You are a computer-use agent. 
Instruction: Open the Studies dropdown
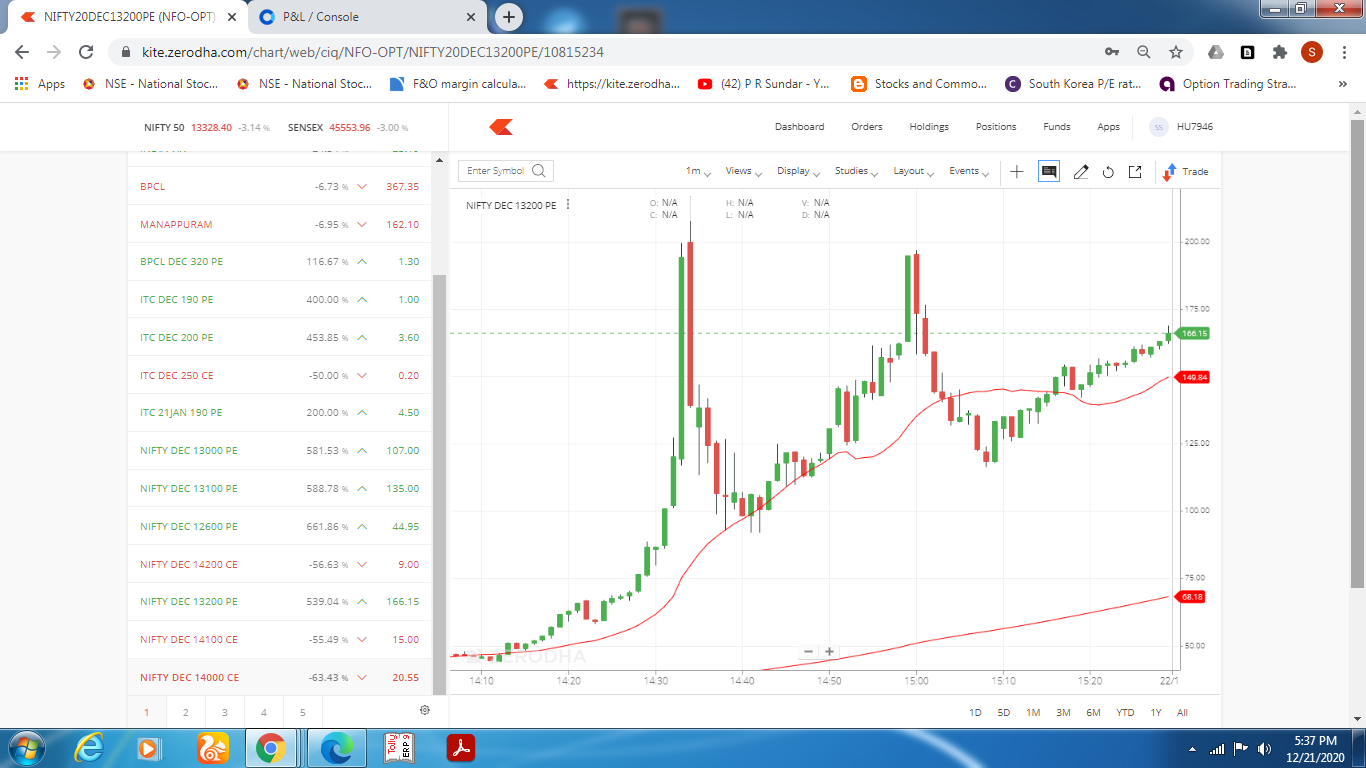tap(856, 172)
